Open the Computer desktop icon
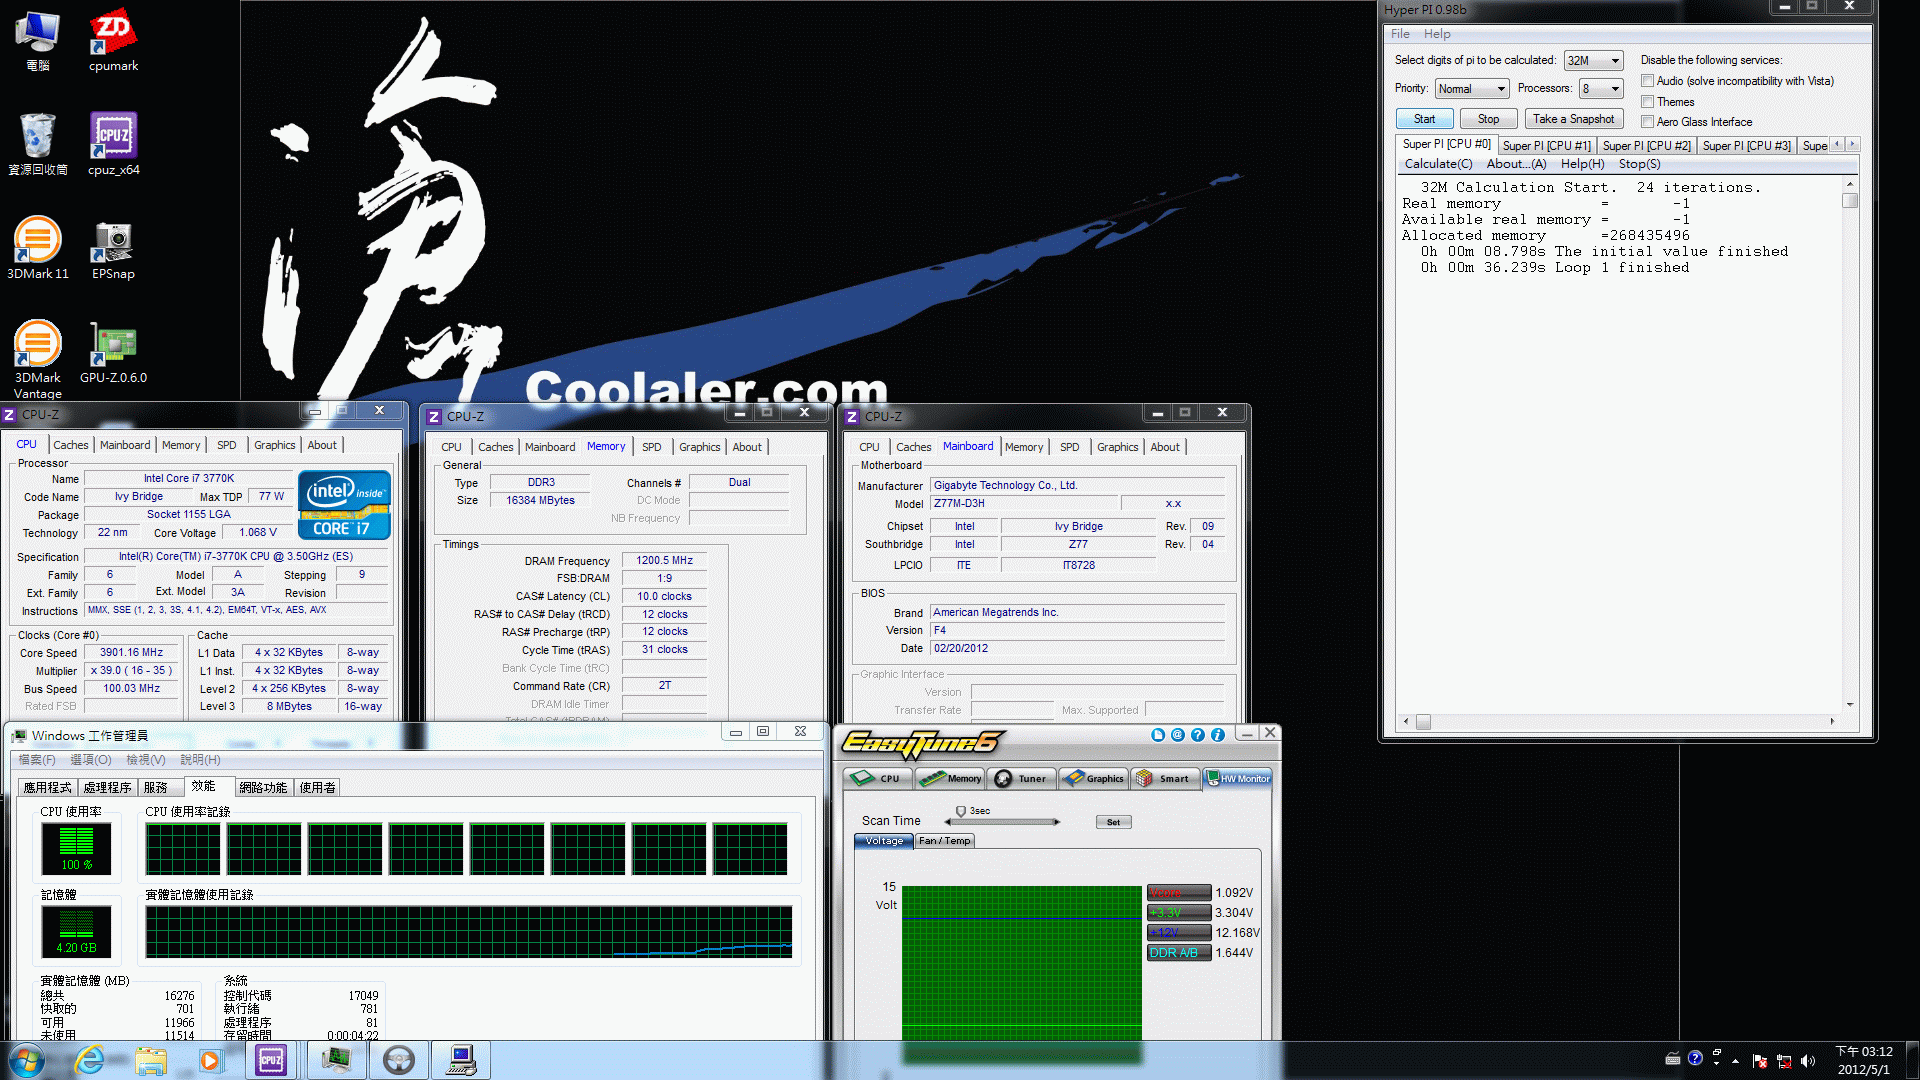 point(38,40)
